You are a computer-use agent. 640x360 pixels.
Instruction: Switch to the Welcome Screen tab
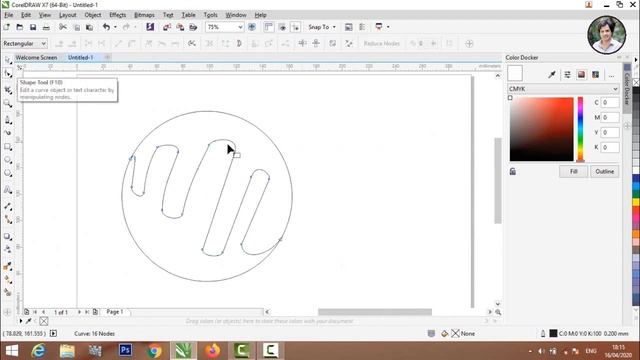coord(36,58)
